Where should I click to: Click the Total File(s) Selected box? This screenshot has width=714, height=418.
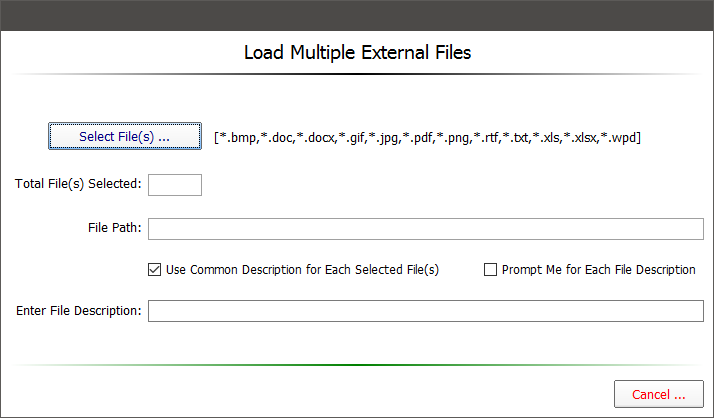174,184
